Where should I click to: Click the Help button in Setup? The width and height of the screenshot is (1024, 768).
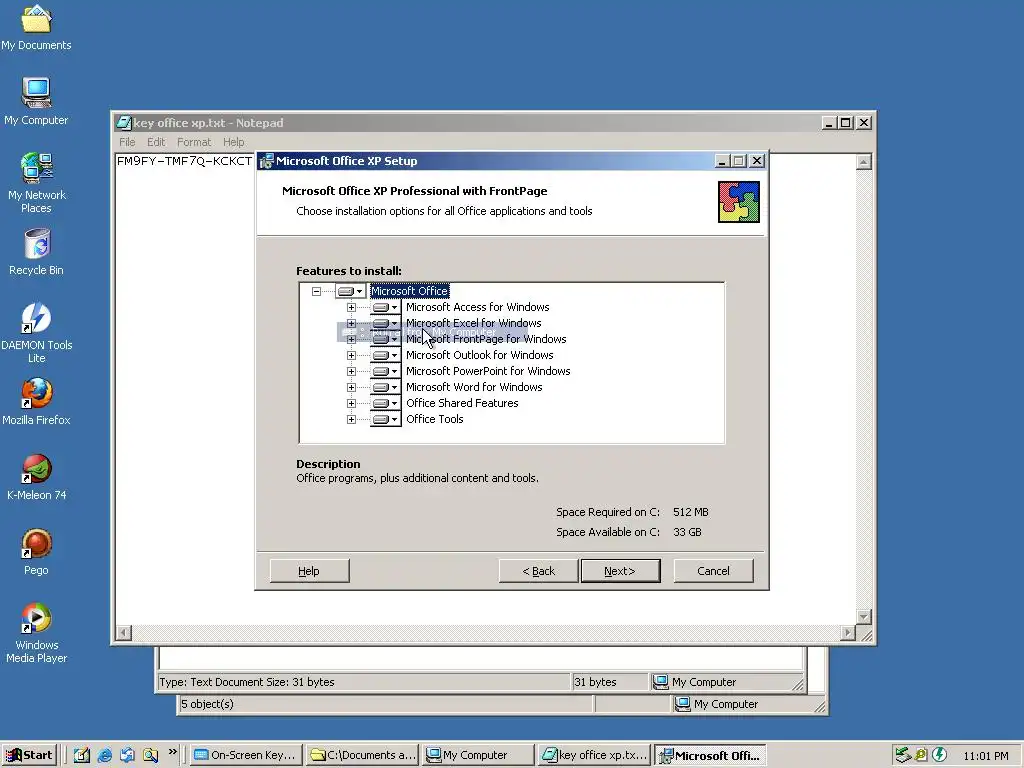(309, 571)
